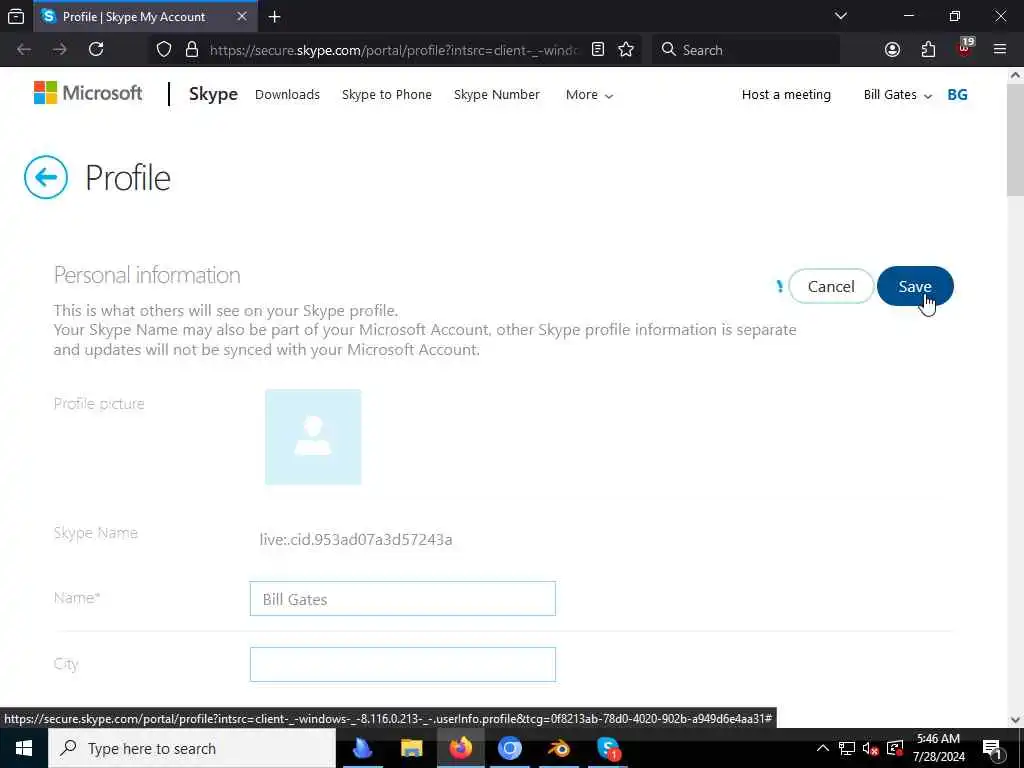Image resolution: width=1024 pixels, height=768 pixels.
Task: Show hidden tray icons chevron
Action: tap(823, 748)
